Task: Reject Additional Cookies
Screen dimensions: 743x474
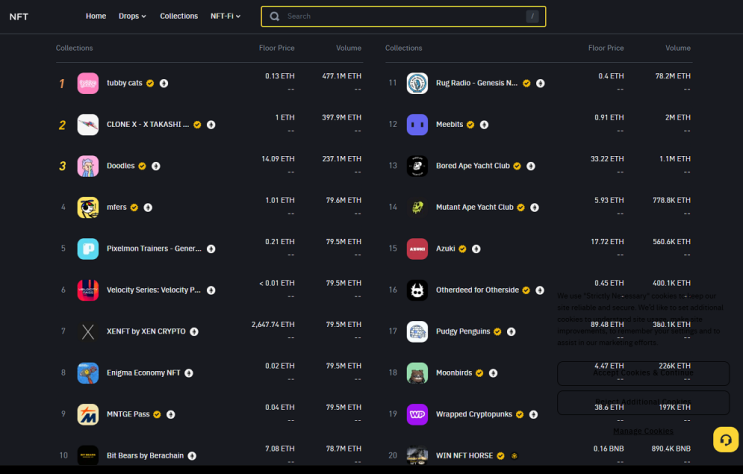Action: 643,402
